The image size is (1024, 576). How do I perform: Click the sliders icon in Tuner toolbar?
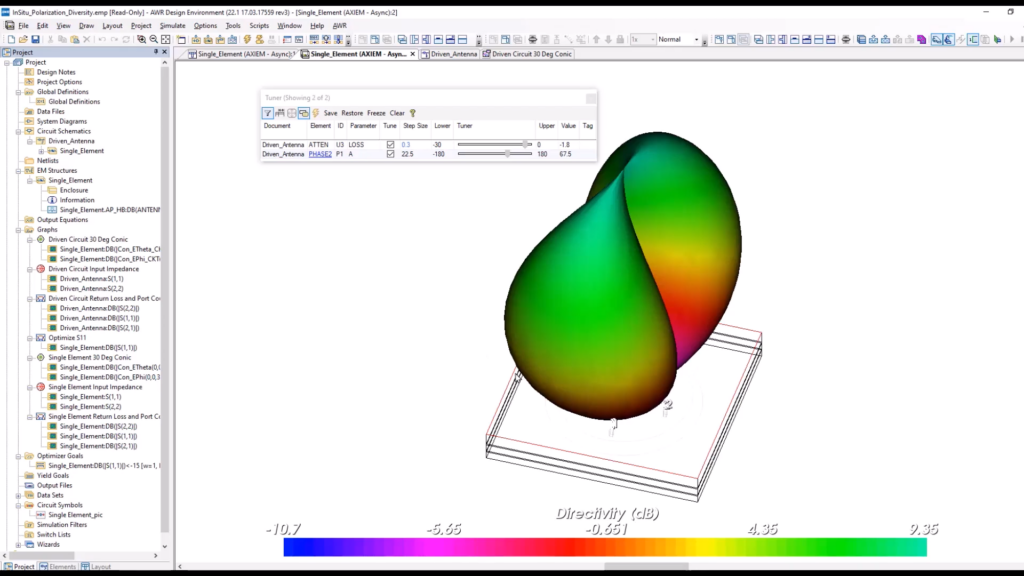point(280,113)
